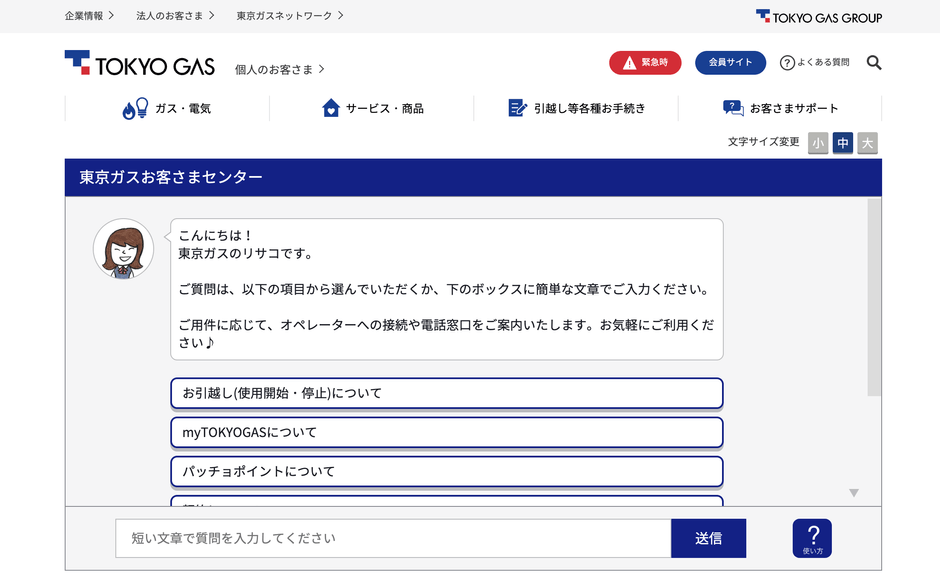Open the 企業情報 link
Image resolution: width=940 pixels, height=582 pixels.
[89, 16]
